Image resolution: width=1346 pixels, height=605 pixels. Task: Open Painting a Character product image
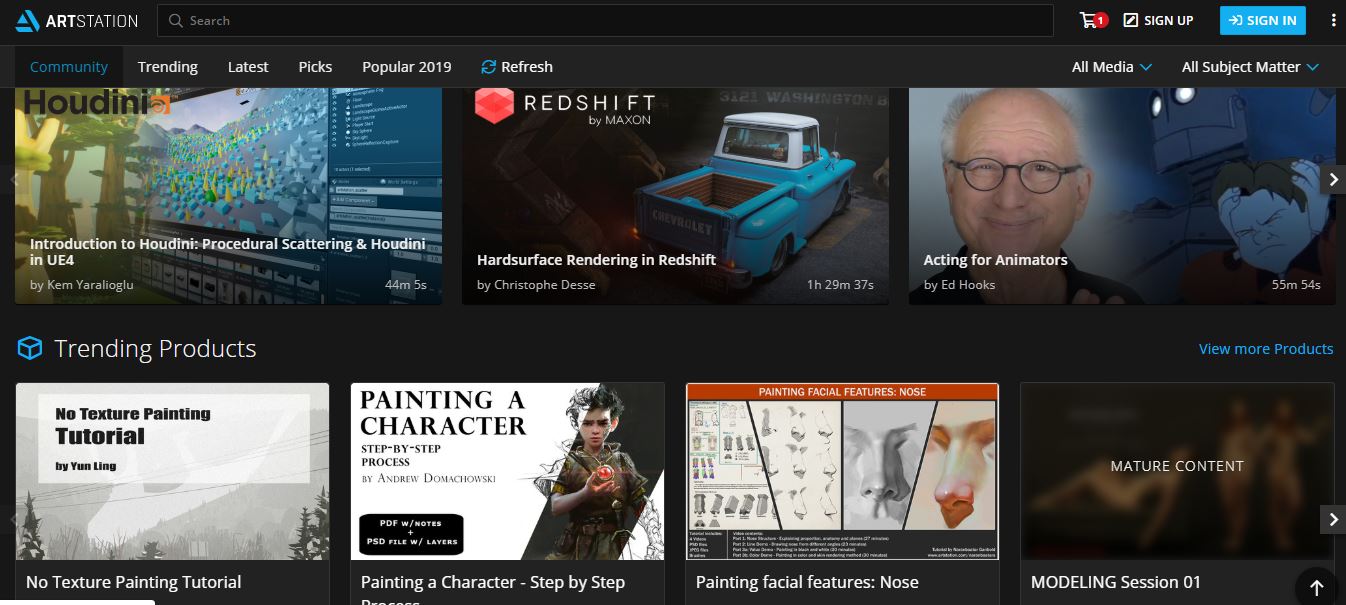[507, 471]
